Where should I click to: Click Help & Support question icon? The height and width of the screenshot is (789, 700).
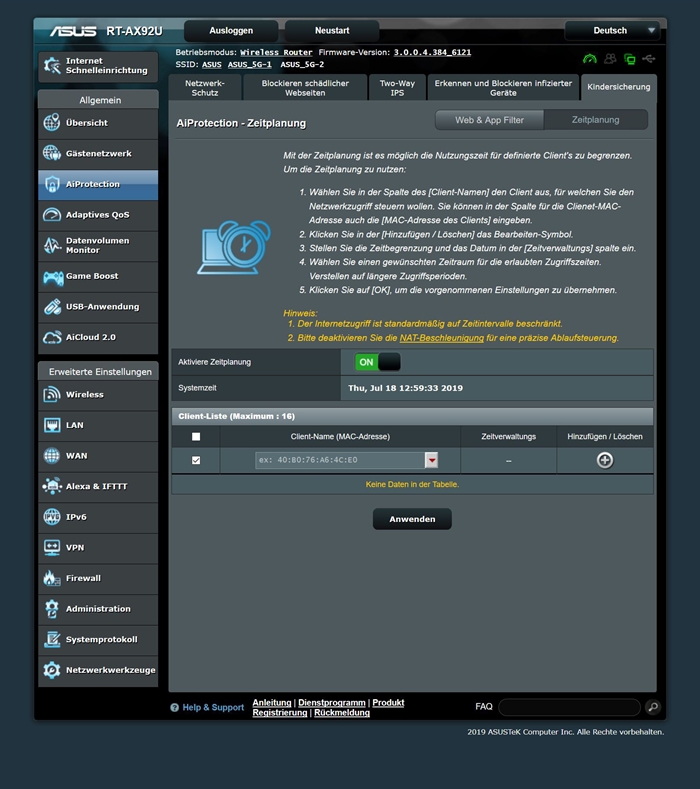coord(175,707)
